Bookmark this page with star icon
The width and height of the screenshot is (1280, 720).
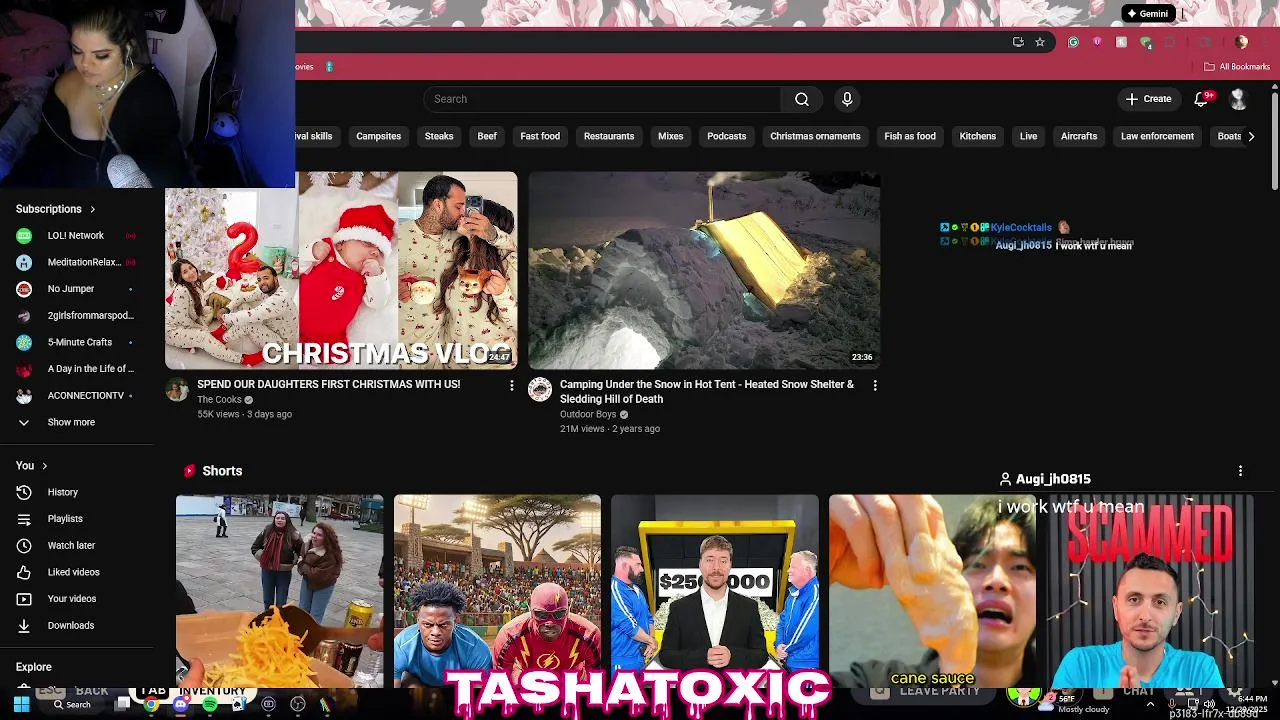(x=1040, y=42)
